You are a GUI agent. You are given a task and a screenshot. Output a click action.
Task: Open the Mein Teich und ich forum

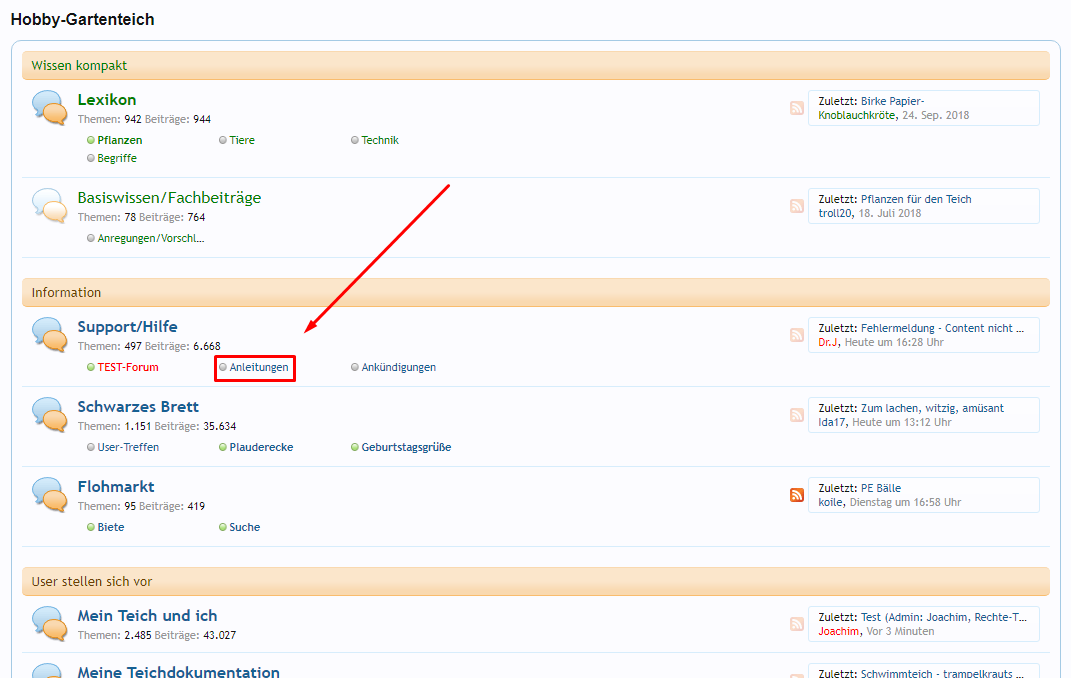click(148, 616)
